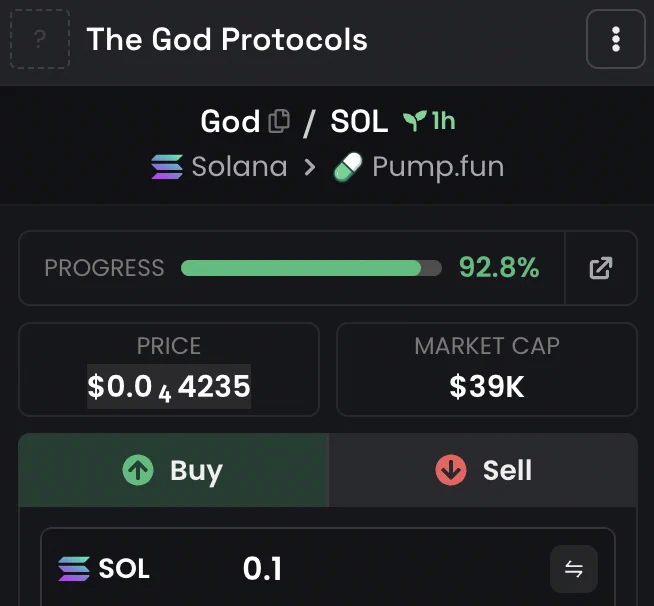The height and width of the screenshot is (606, 654).
Task: Click the green sprout age icon
Action: [x=414, y=121]
